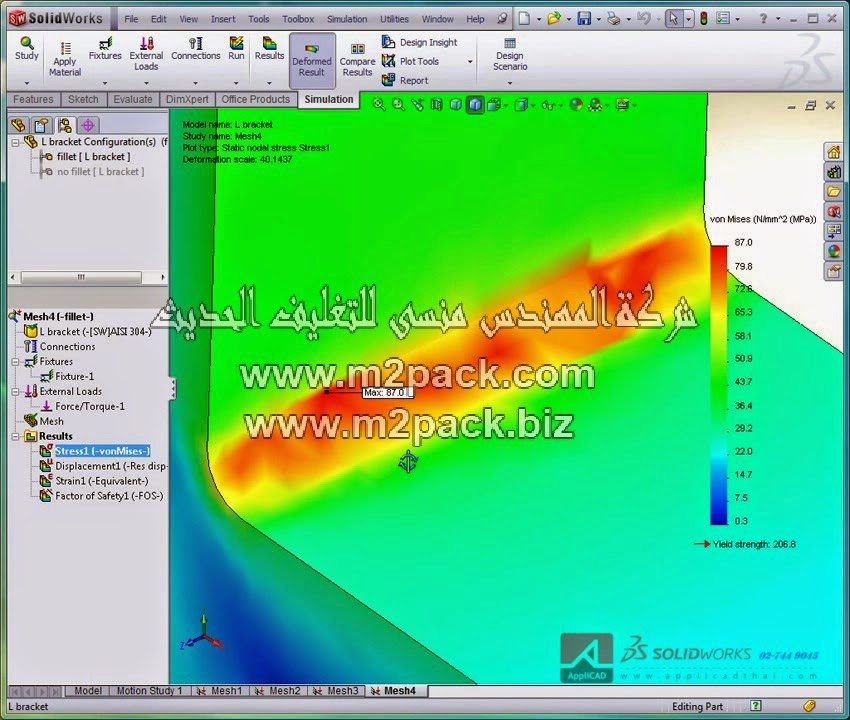Open the Design Scenario dropdown arrow
850x720 pixels.
pos(510,83)
